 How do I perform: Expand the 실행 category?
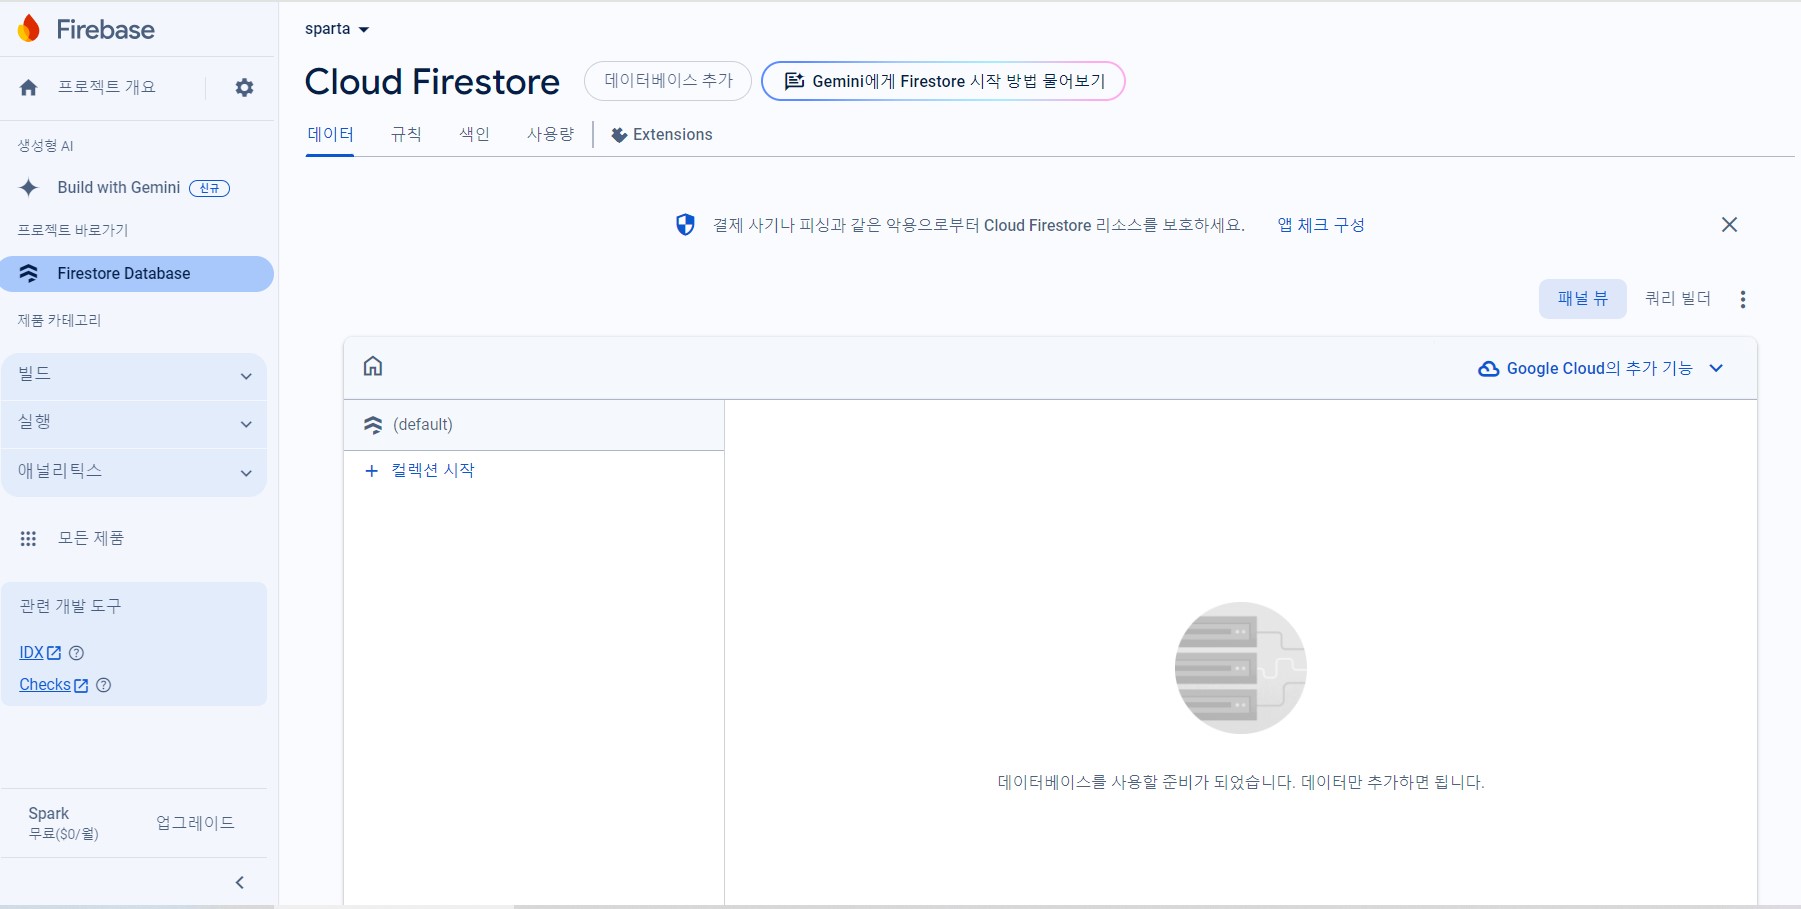coord(135,424)
